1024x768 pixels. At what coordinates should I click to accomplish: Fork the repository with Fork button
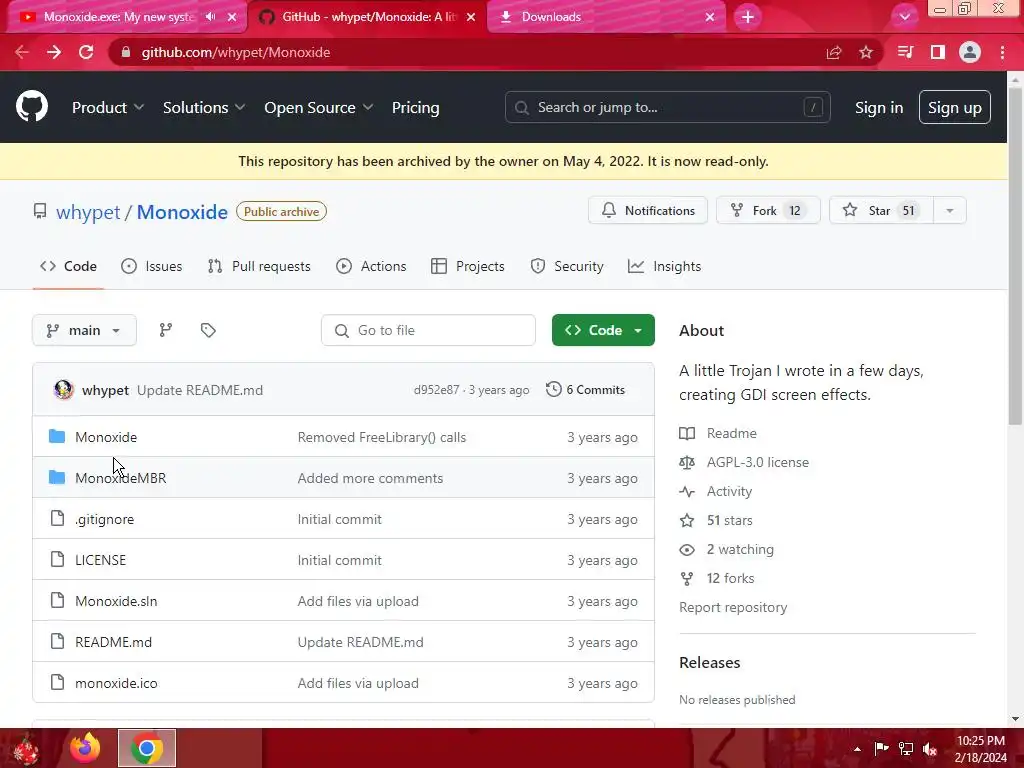click(768, 211)
